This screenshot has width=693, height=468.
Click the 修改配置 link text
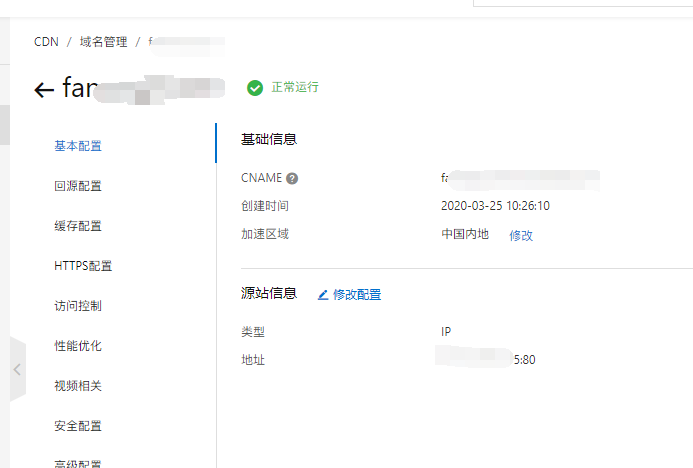click(x=357, y=295)
